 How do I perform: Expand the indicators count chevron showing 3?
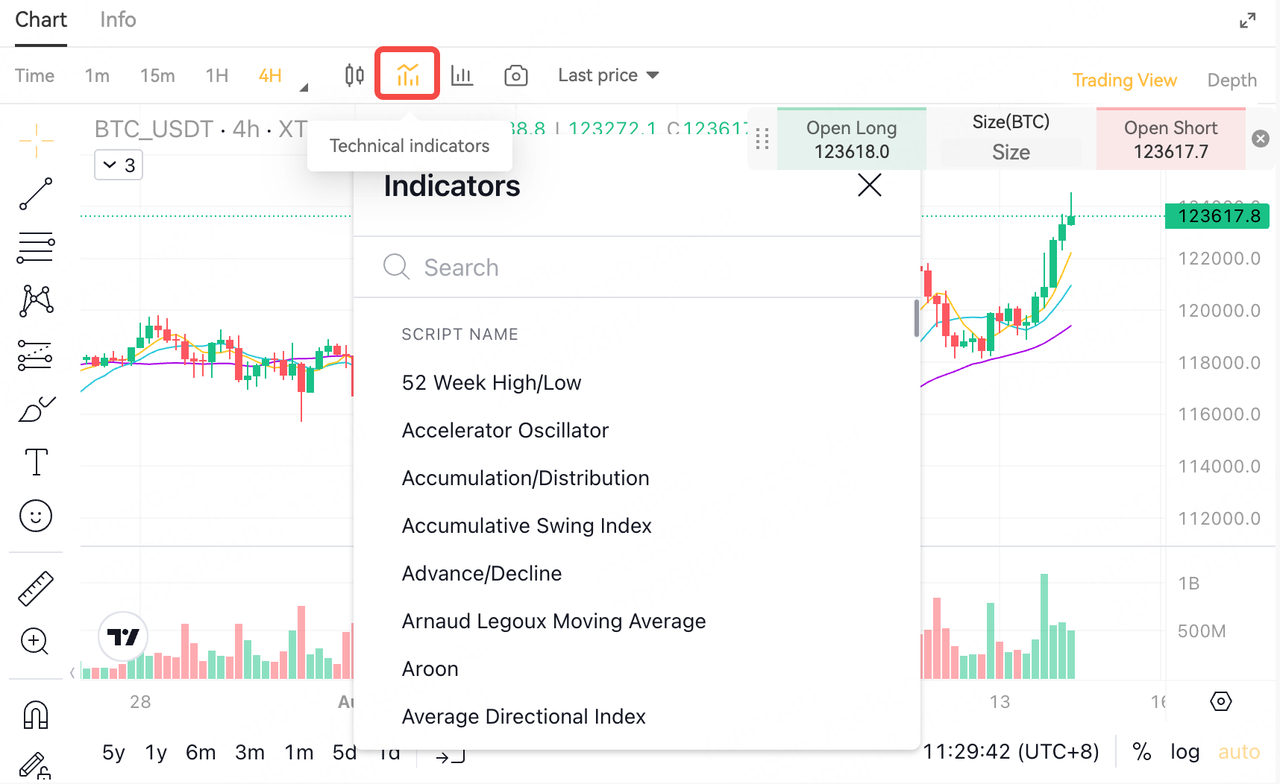point(118,165)
